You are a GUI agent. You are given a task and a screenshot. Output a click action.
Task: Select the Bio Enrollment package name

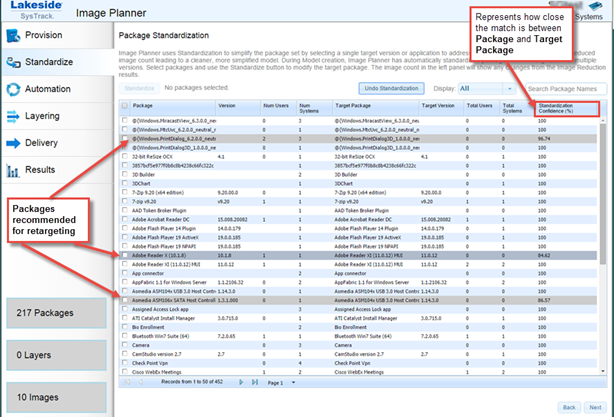pyautogui.click(x=148, y=327)
